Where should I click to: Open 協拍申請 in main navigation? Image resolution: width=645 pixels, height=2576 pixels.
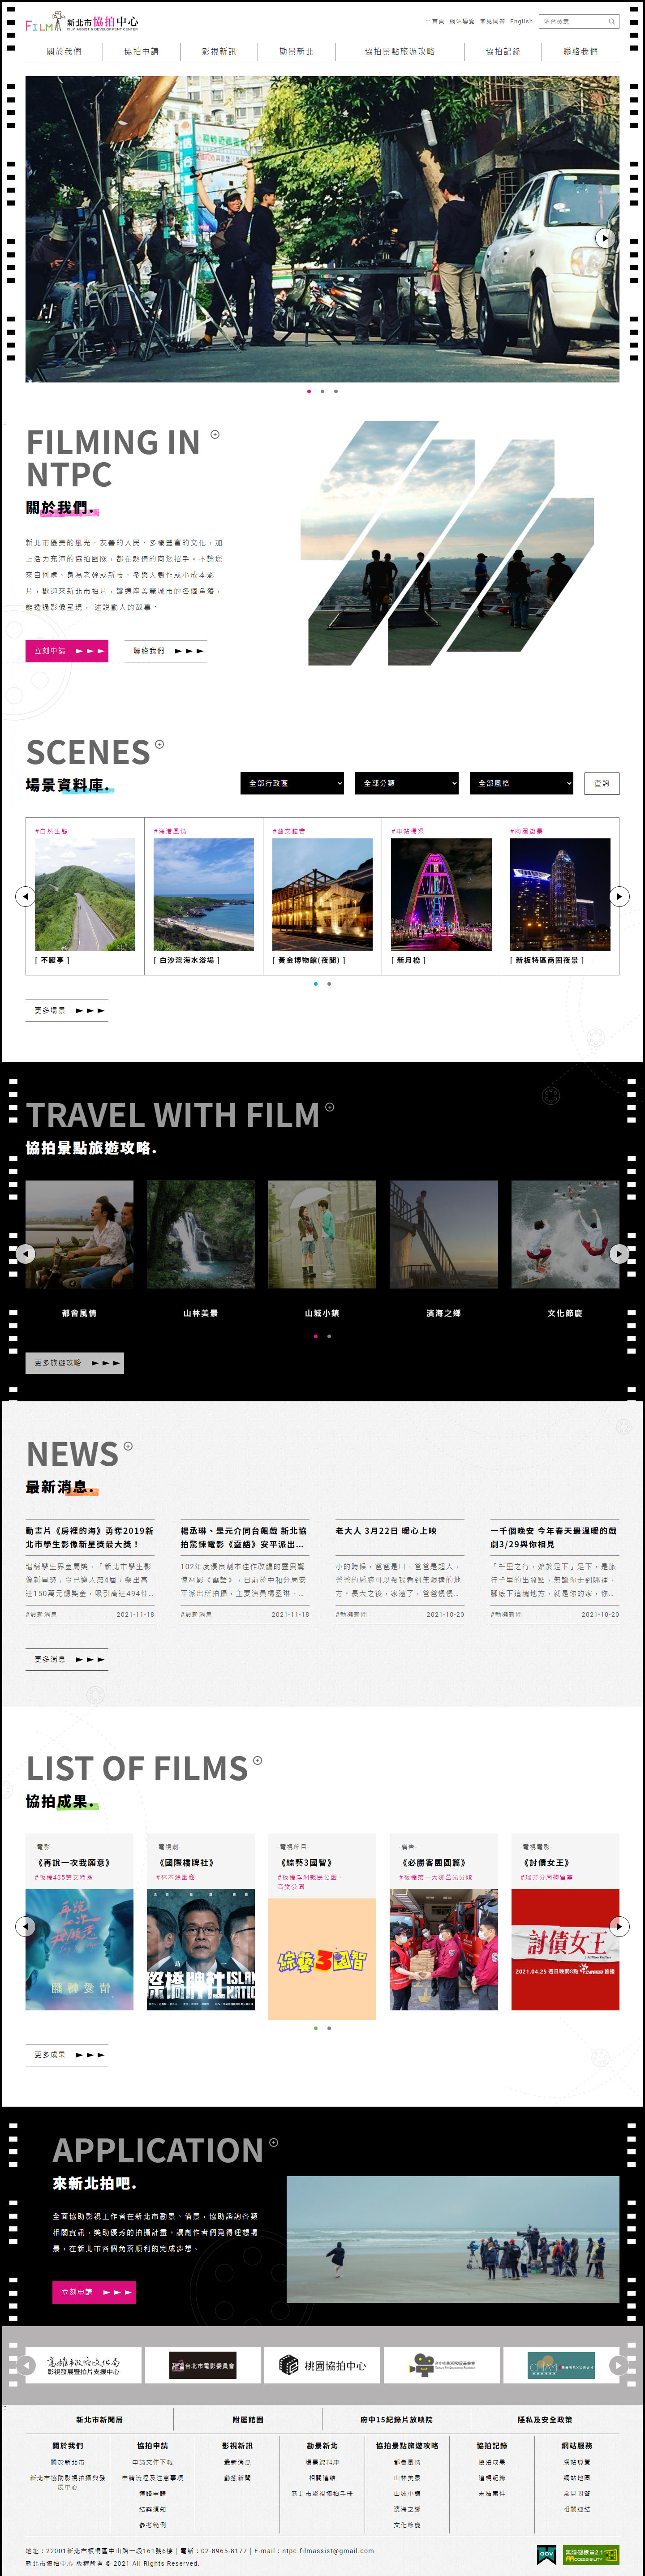[141, 51]
